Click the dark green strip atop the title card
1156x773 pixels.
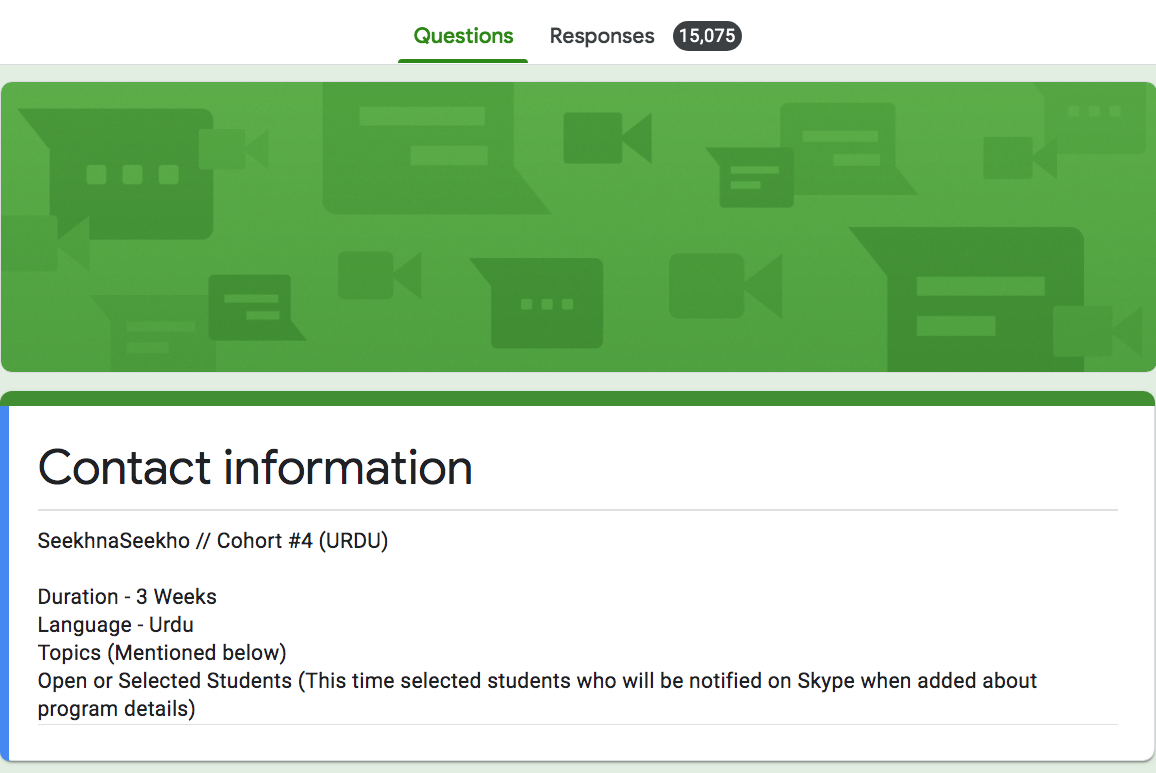578,398
